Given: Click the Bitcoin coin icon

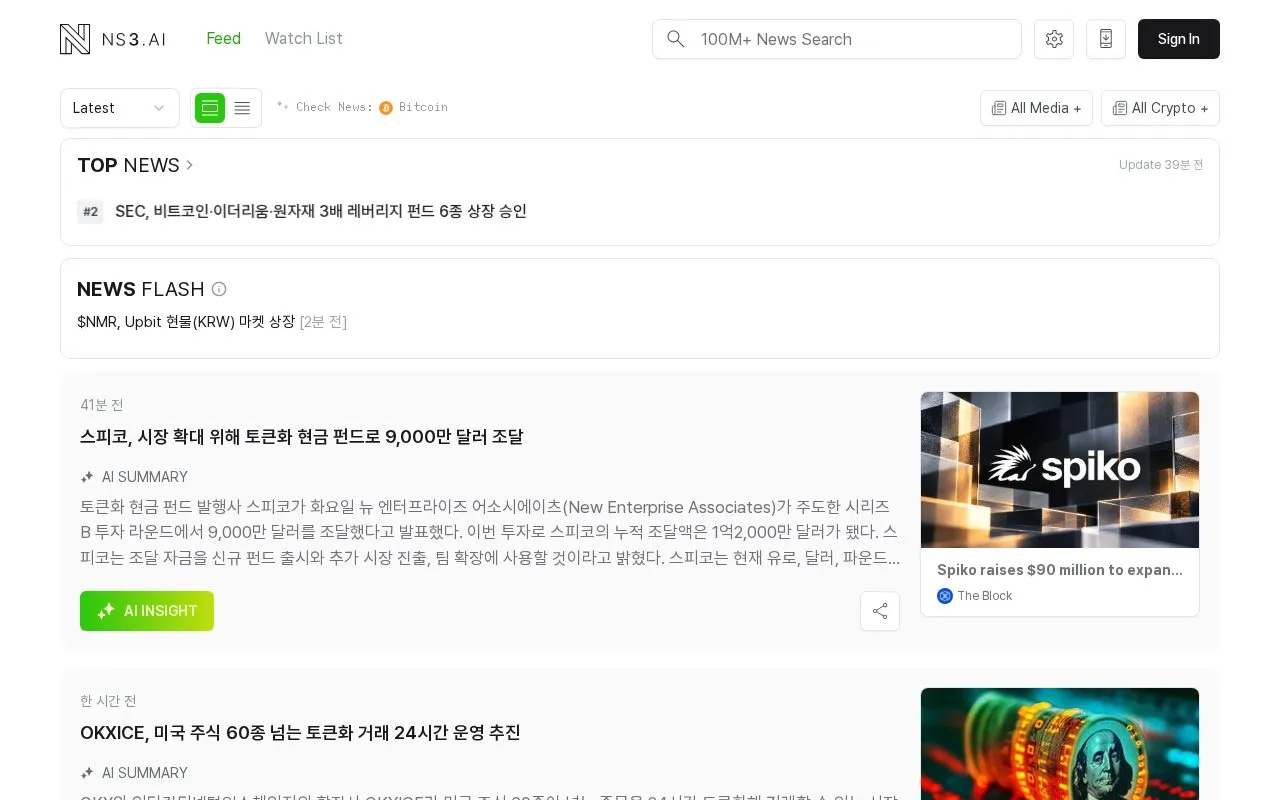Looking at the screenshot, I should [386, 108].
